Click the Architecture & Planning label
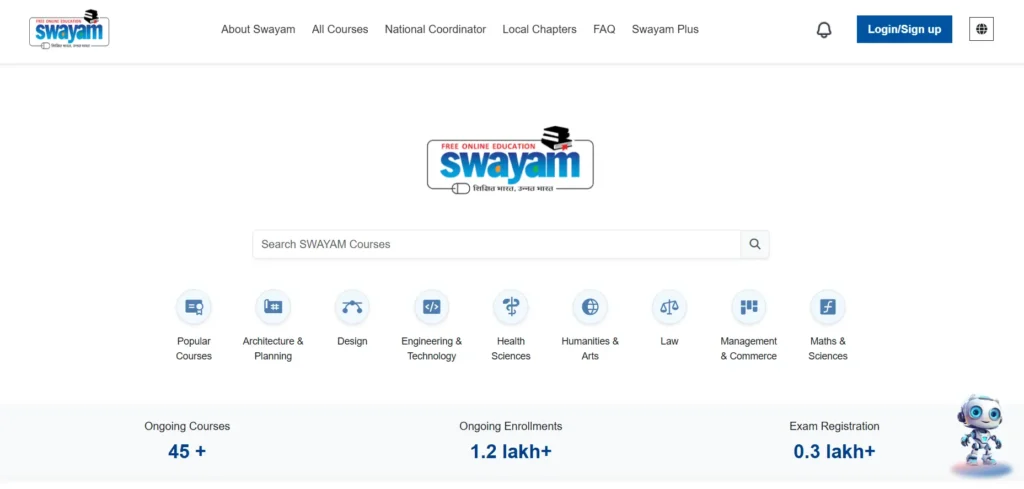 273,349
